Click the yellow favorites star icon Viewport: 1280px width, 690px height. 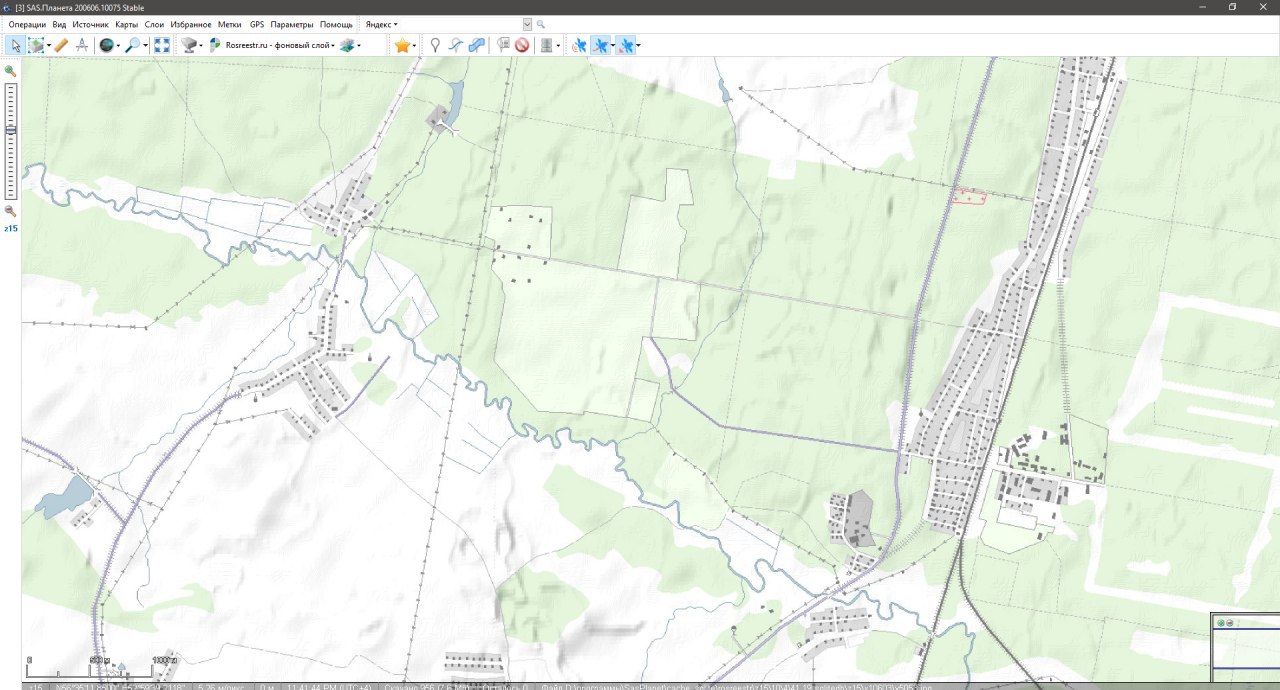pos(402,45)
